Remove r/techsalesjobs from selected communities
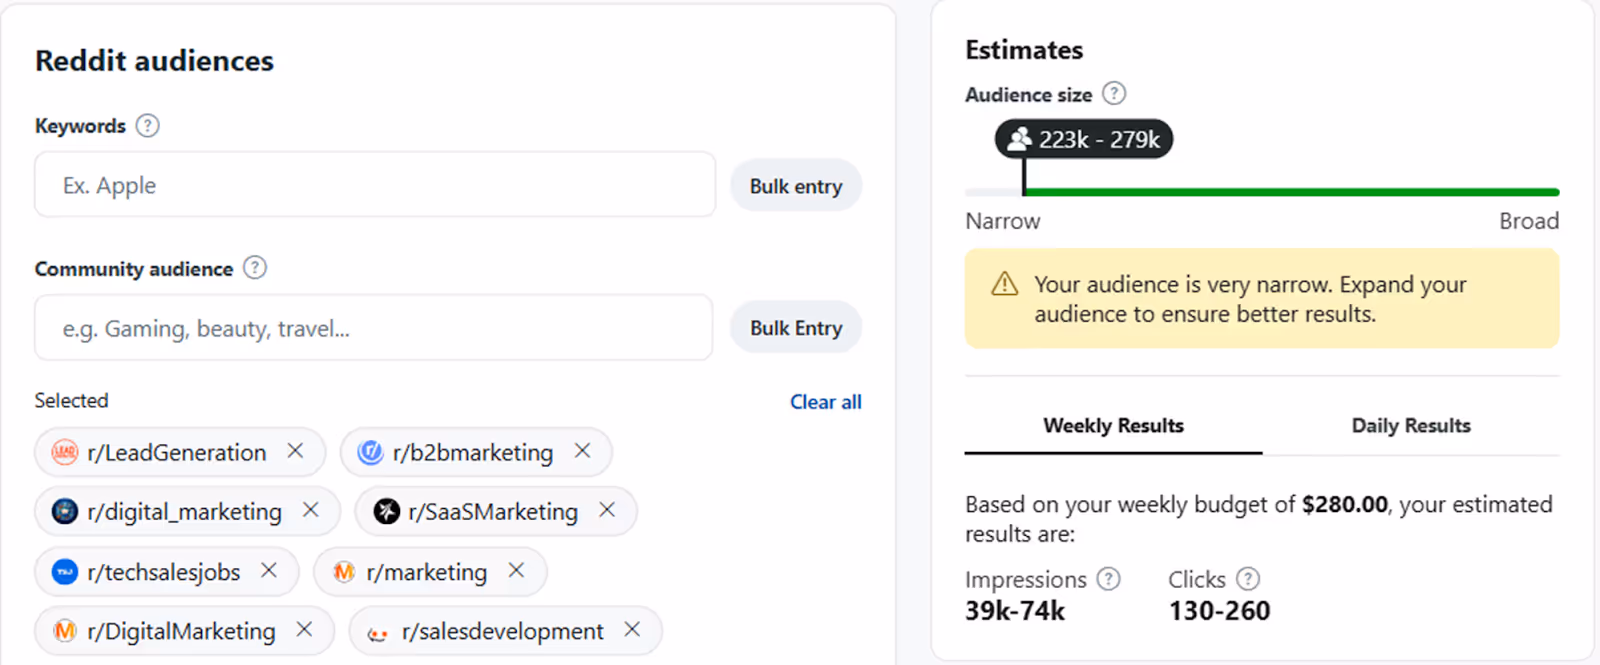1600x665 pixels. click(x=269, y=570)
